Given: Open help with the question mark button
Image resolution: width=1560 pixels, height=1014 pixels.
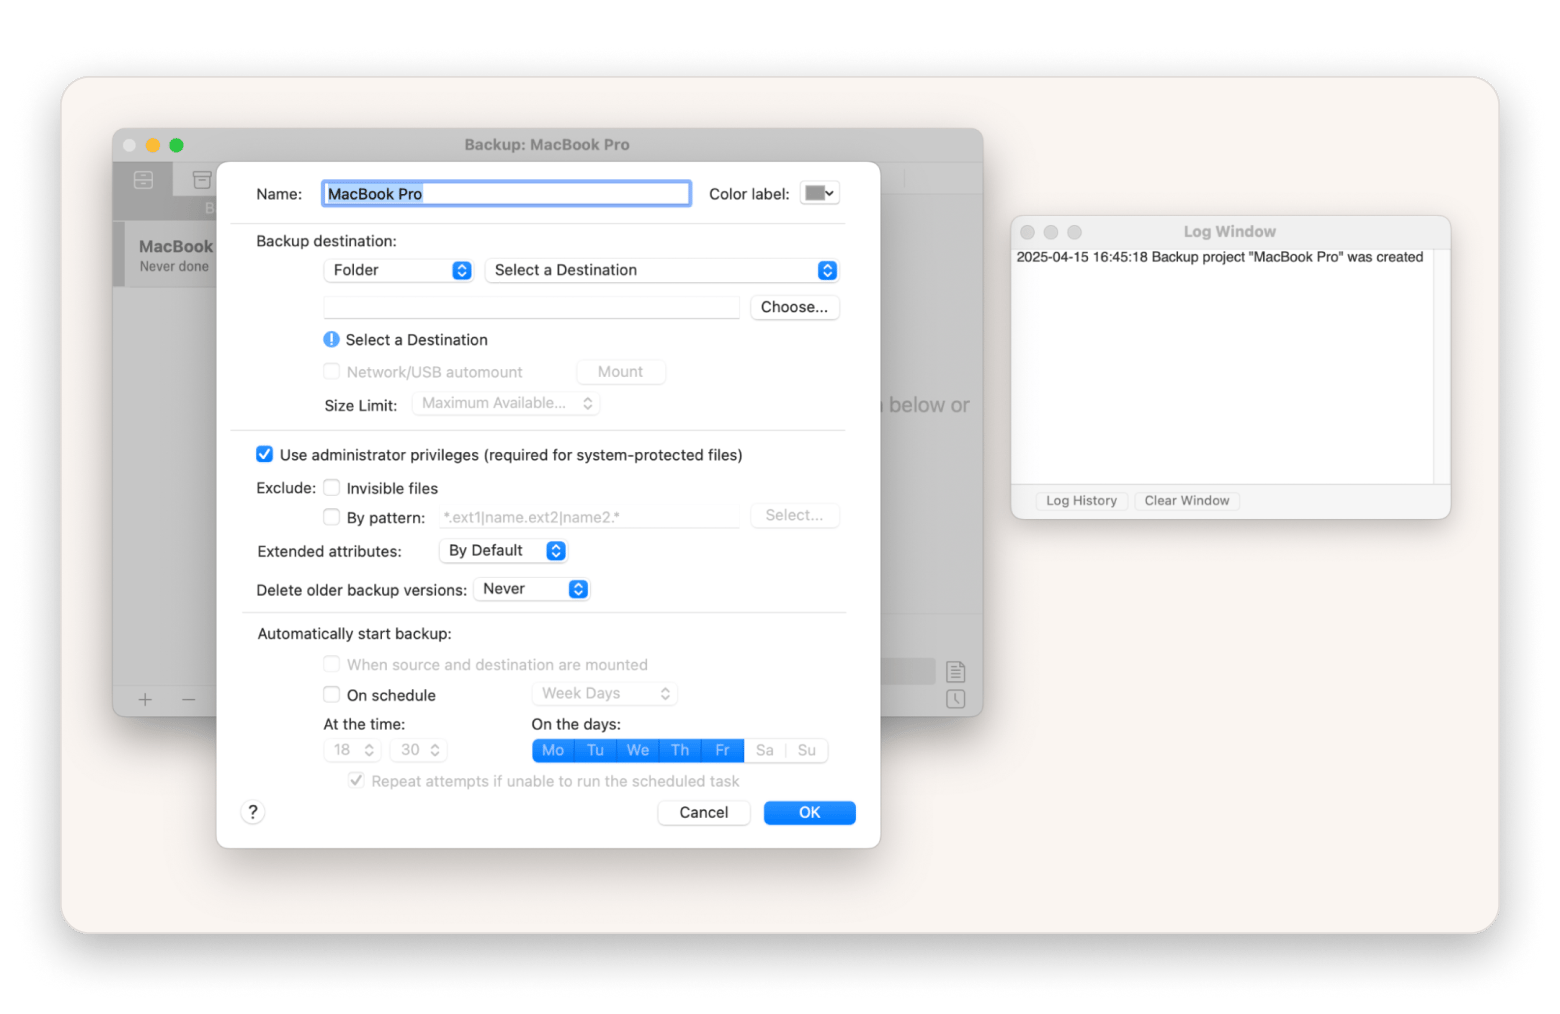Looking at the screenshot, I should [x=253, y=812].
